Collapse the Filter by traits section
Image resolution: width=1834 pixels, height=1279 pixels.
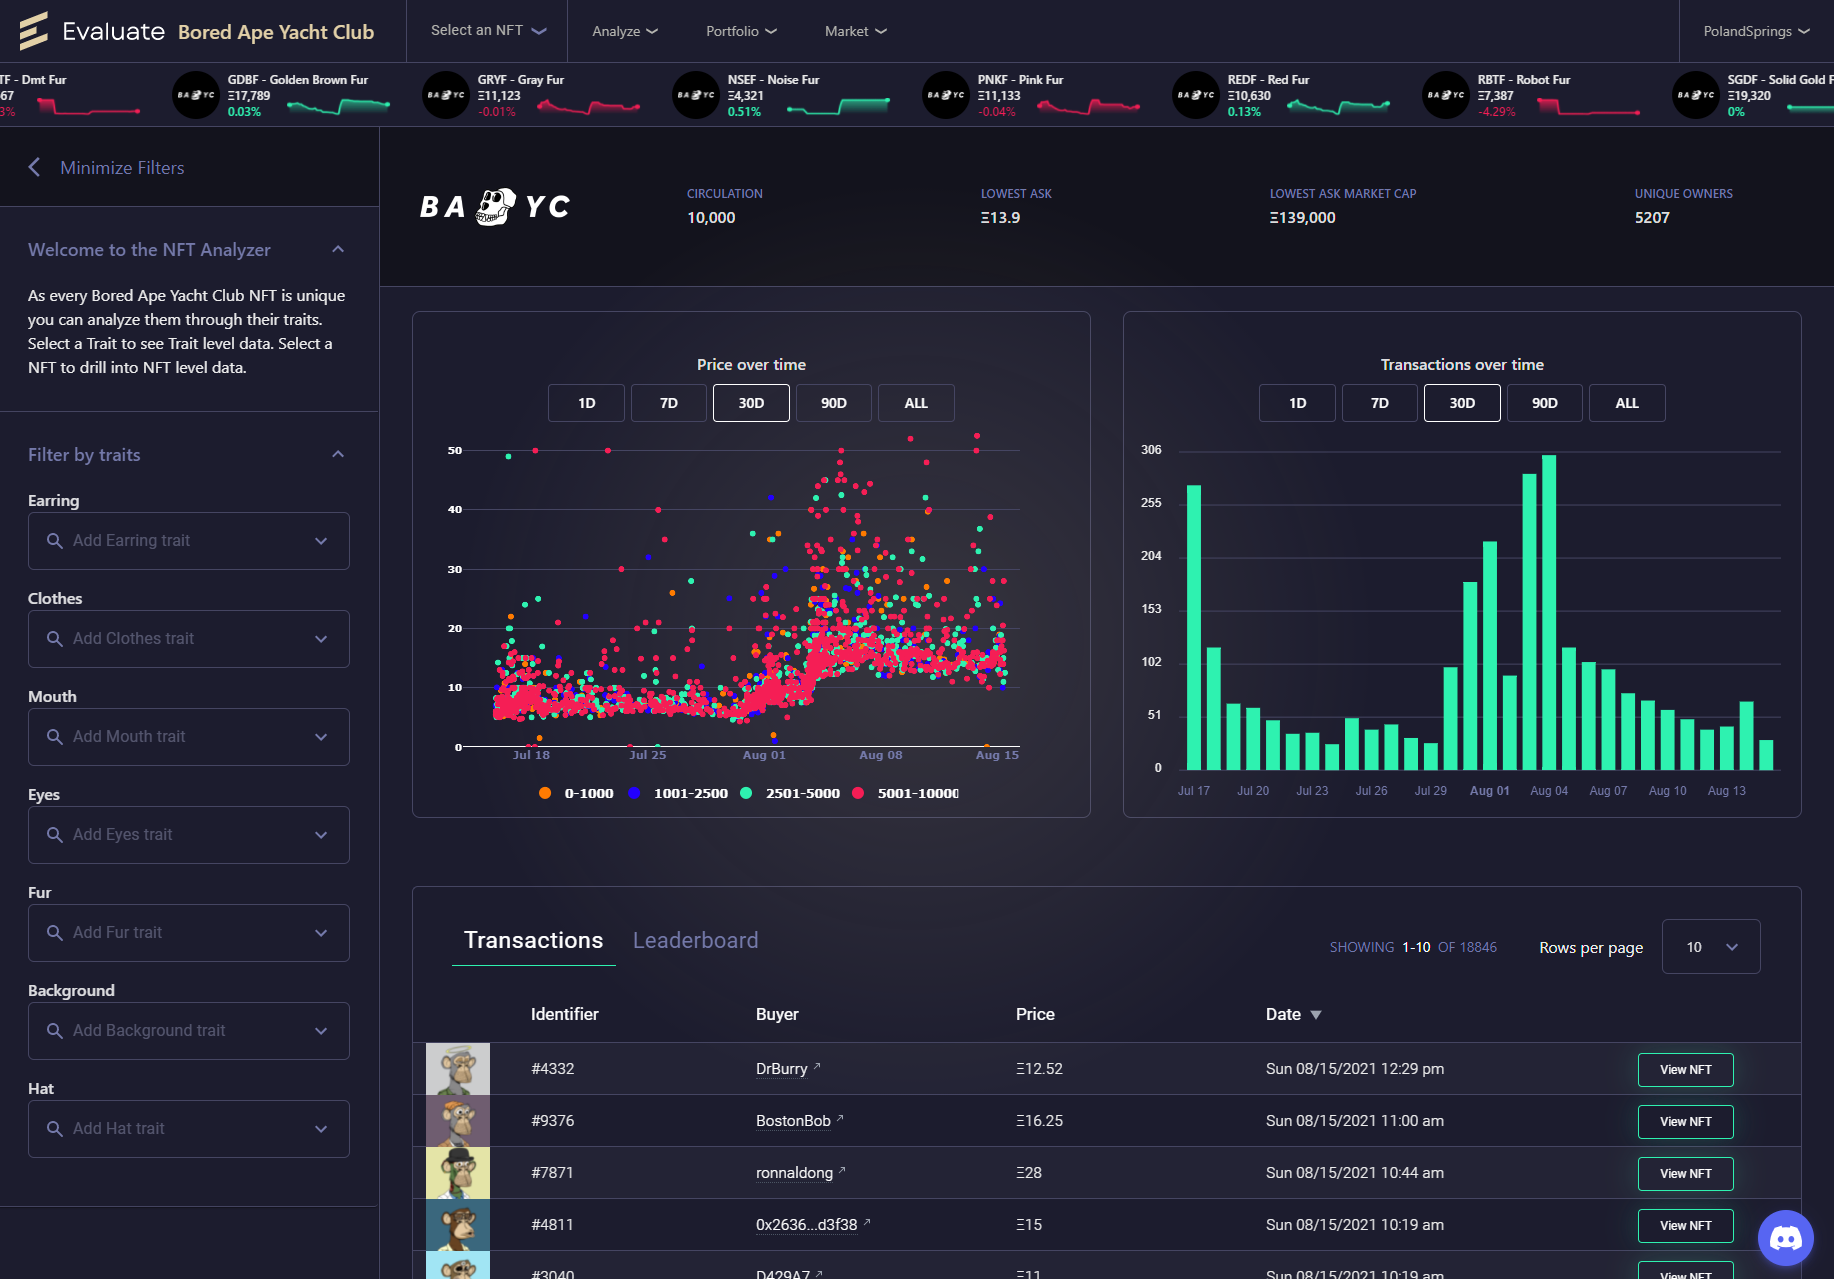tap(338, 454)
